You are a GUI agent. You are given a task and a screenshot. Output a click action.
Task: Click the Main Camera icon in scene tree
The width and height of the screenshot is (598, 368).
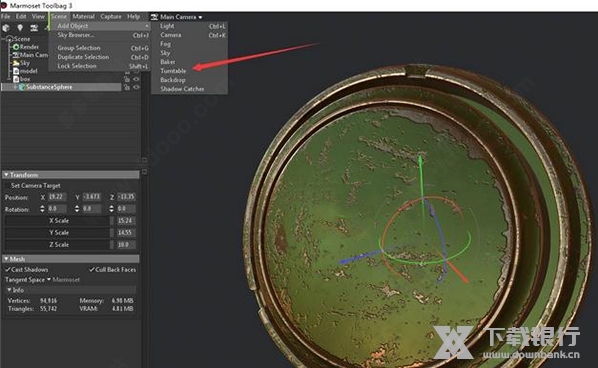point(16,55)
